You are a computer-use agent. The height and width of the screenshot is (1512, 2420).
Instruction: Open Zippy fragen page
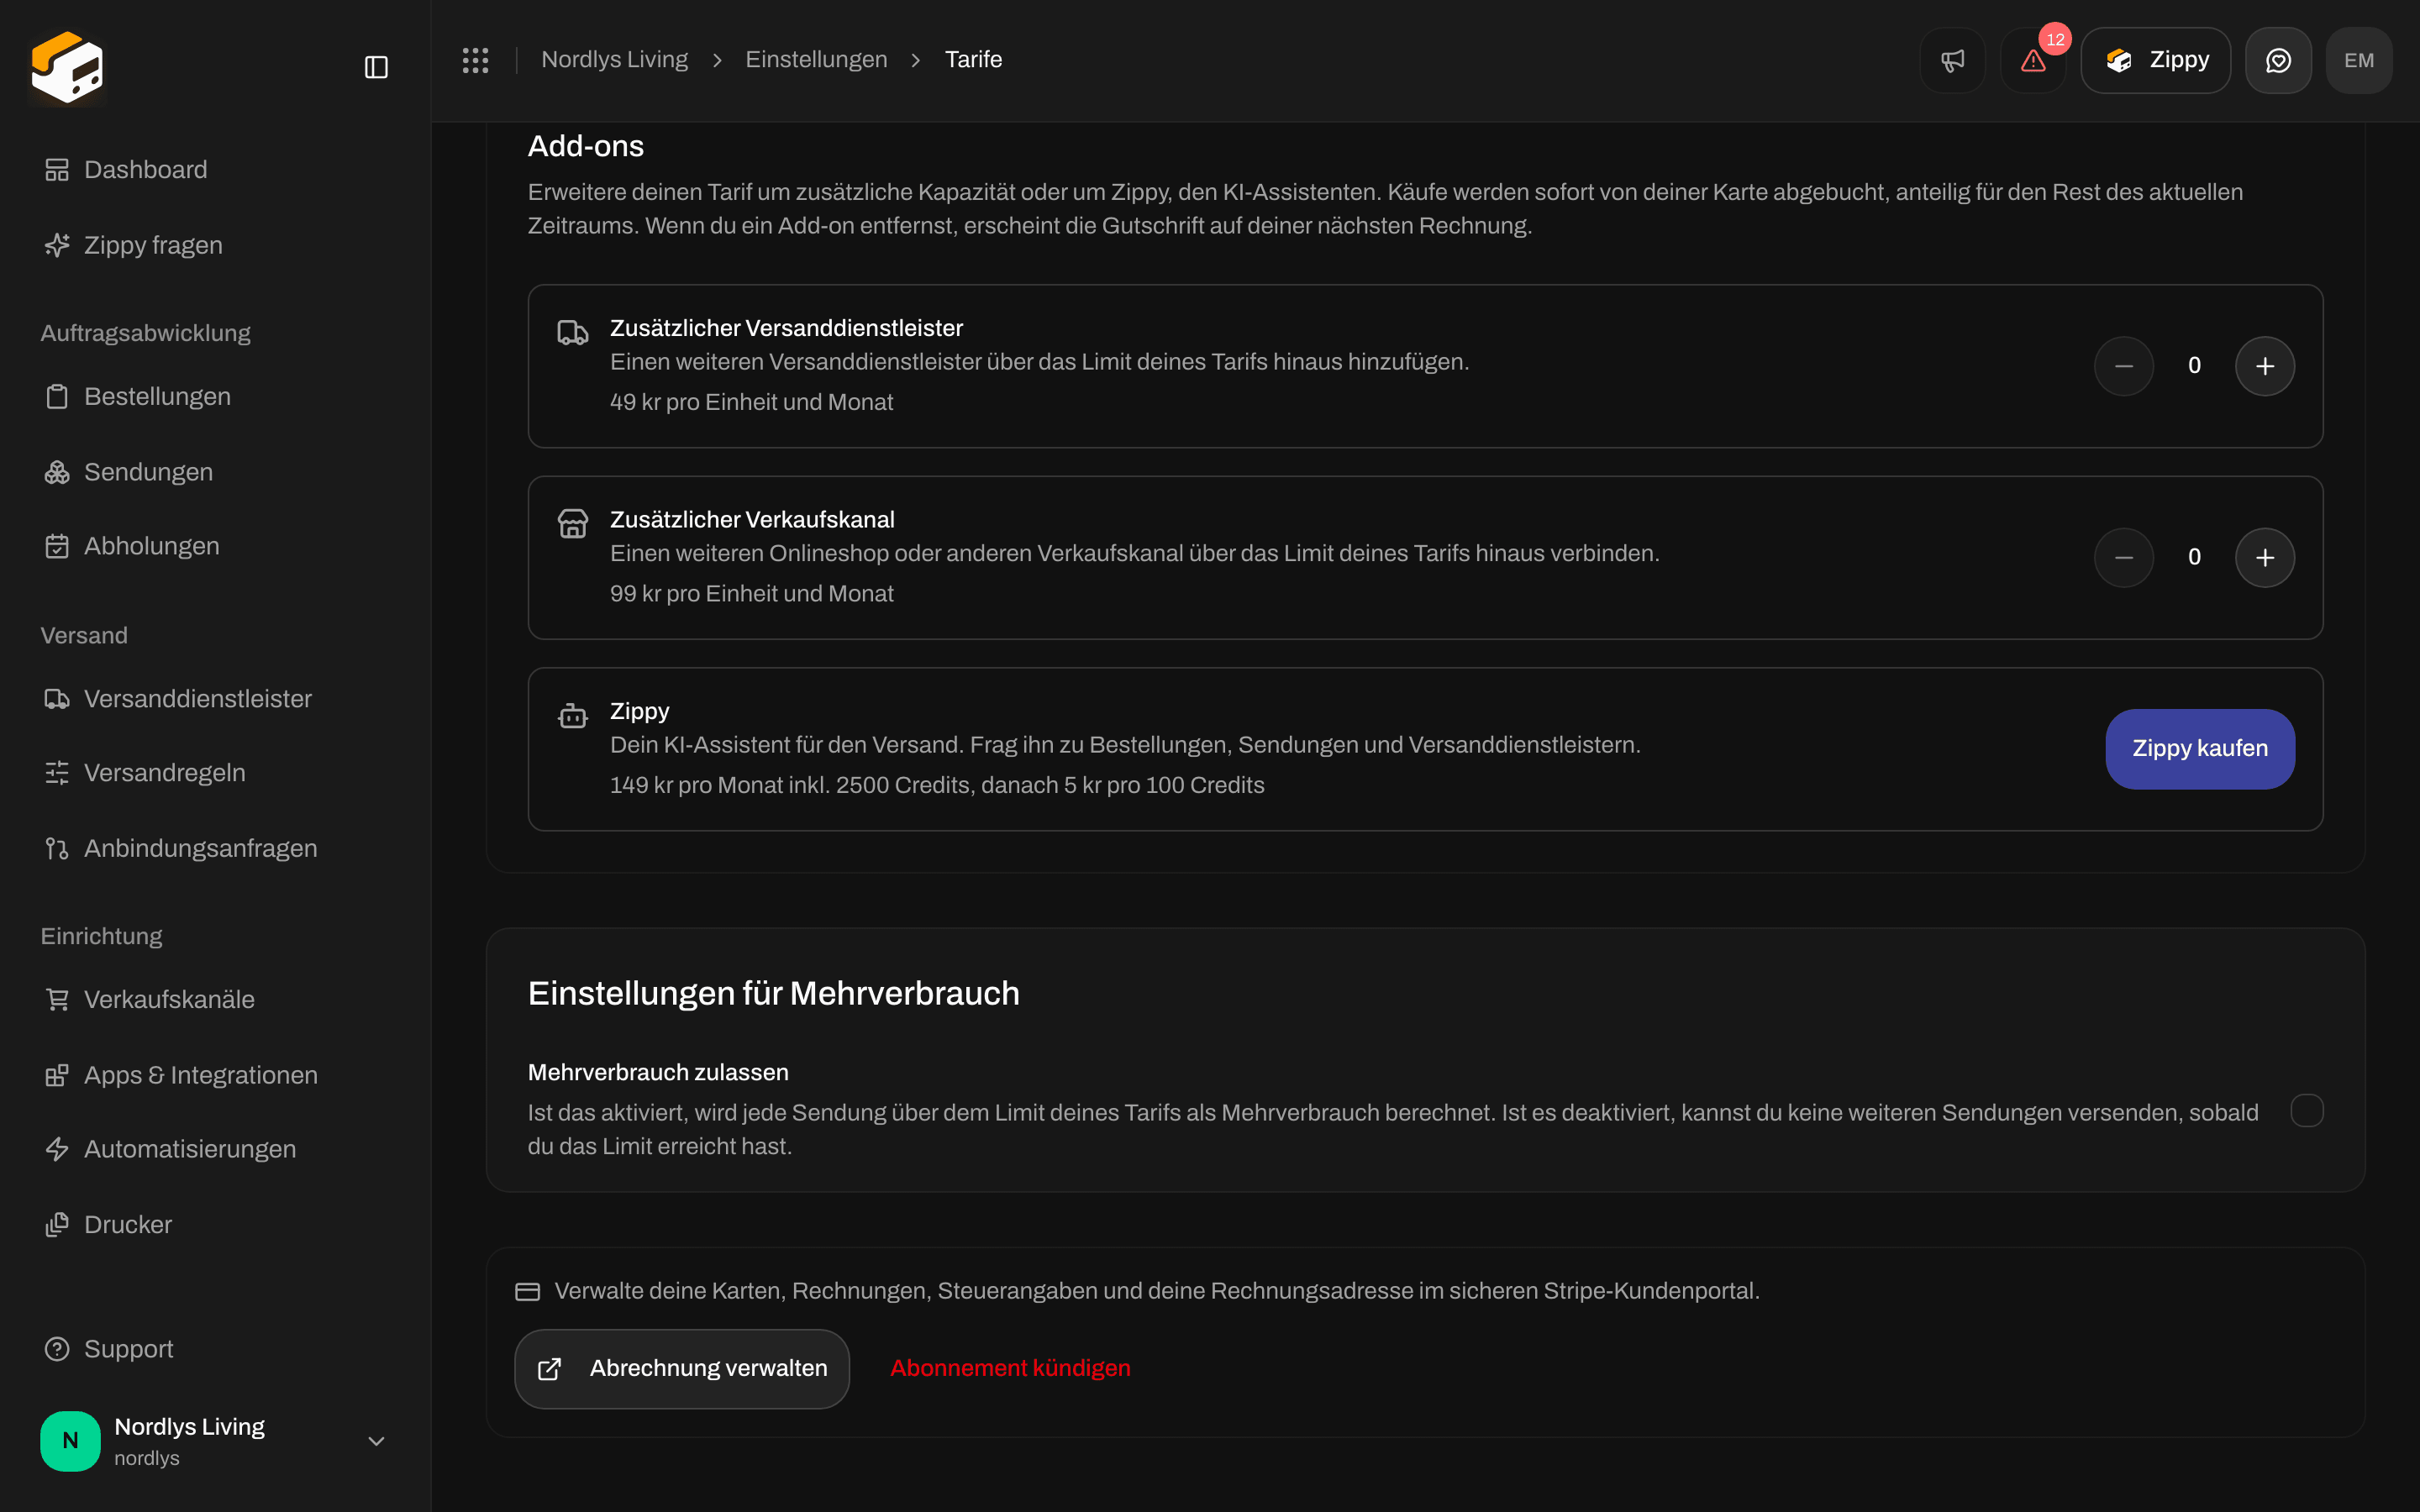[215, 245]
